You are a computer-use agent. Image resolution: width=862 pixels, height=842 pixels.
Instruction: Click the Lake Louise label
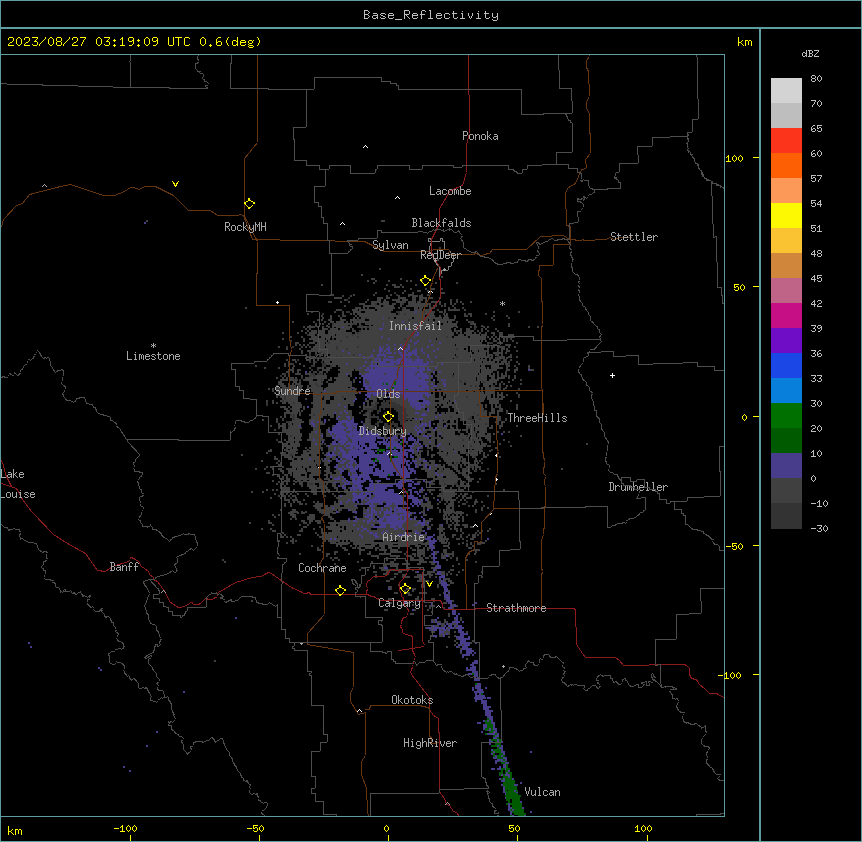point(18,484)
